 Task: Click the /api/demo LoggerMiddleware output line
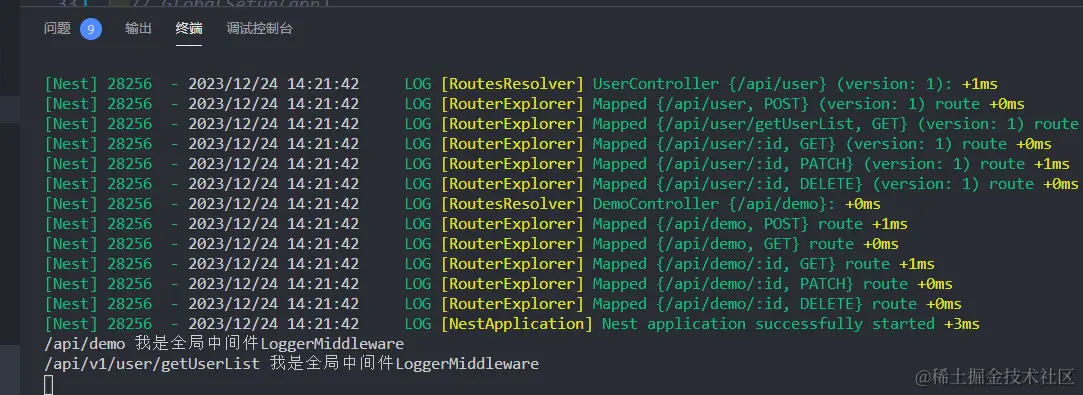(224, 344)
